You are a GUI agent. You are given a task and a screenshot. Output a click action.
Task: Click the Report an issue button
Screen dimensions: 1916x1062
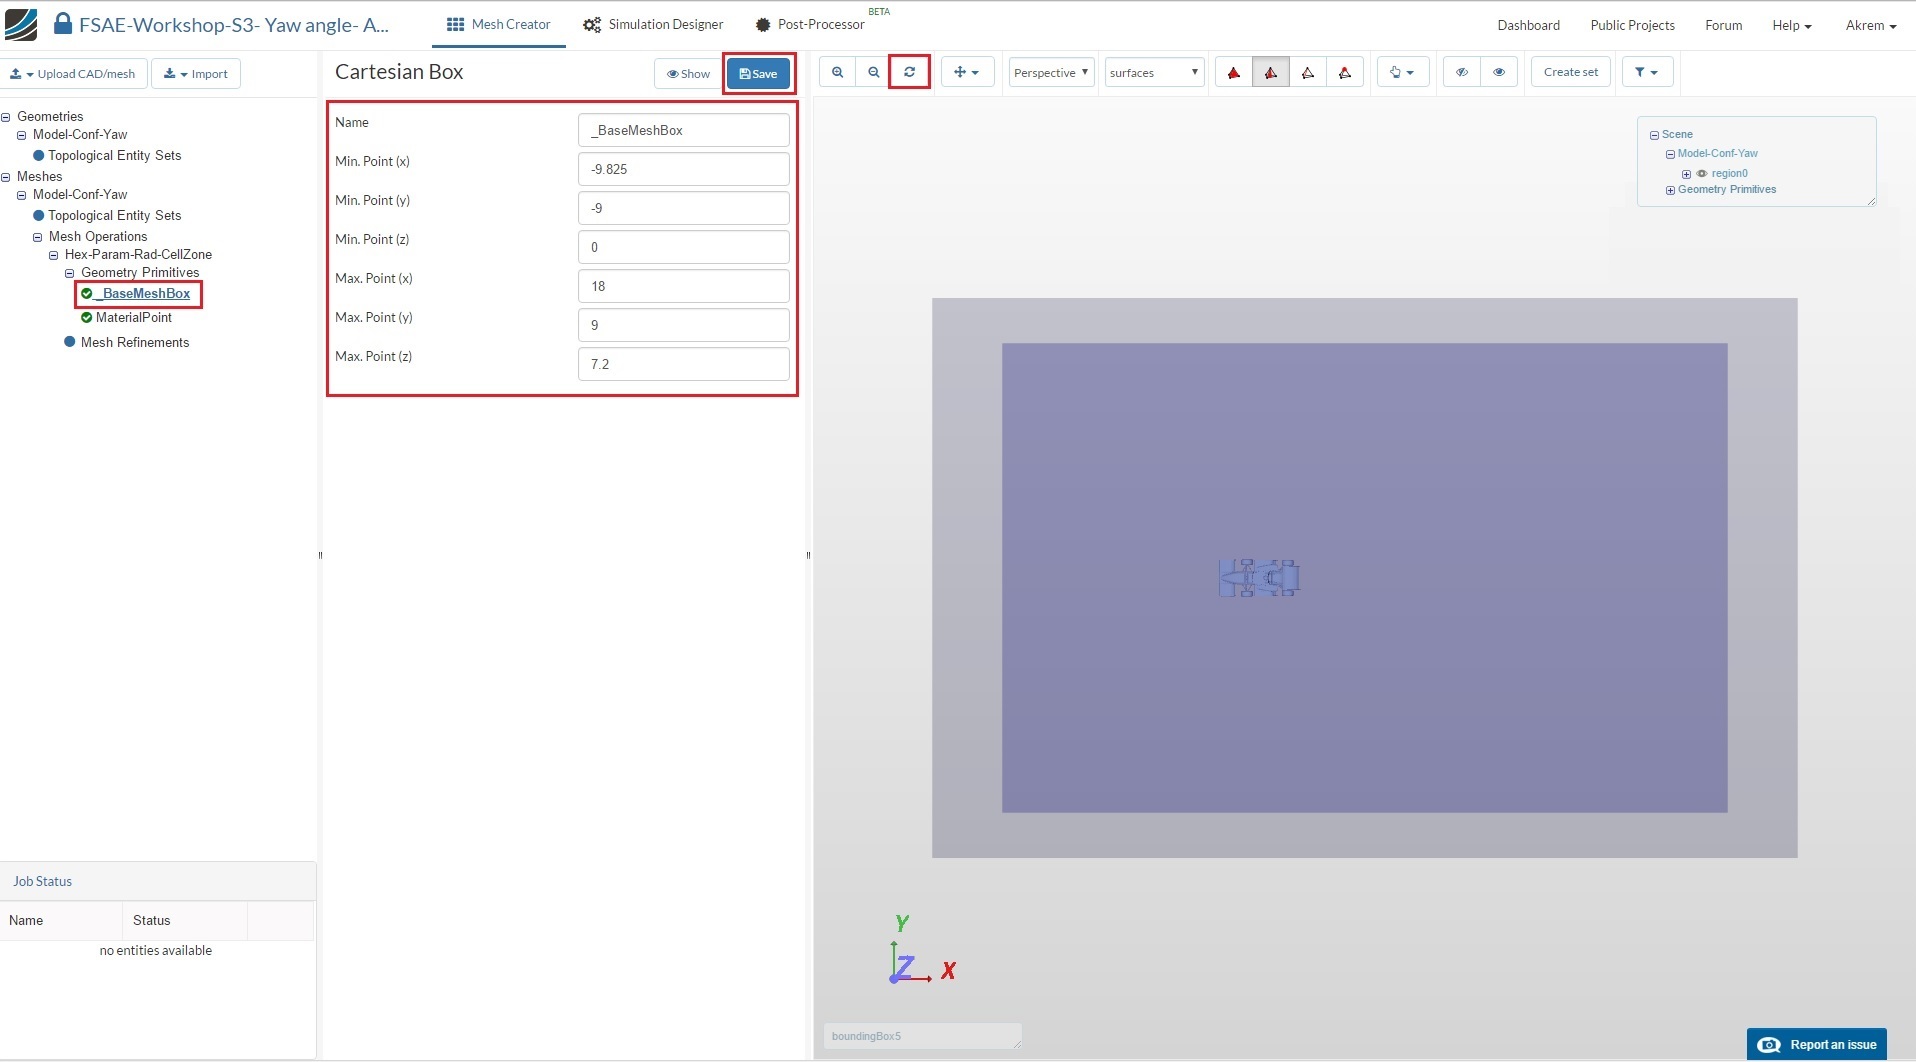coord(1816,1044)
